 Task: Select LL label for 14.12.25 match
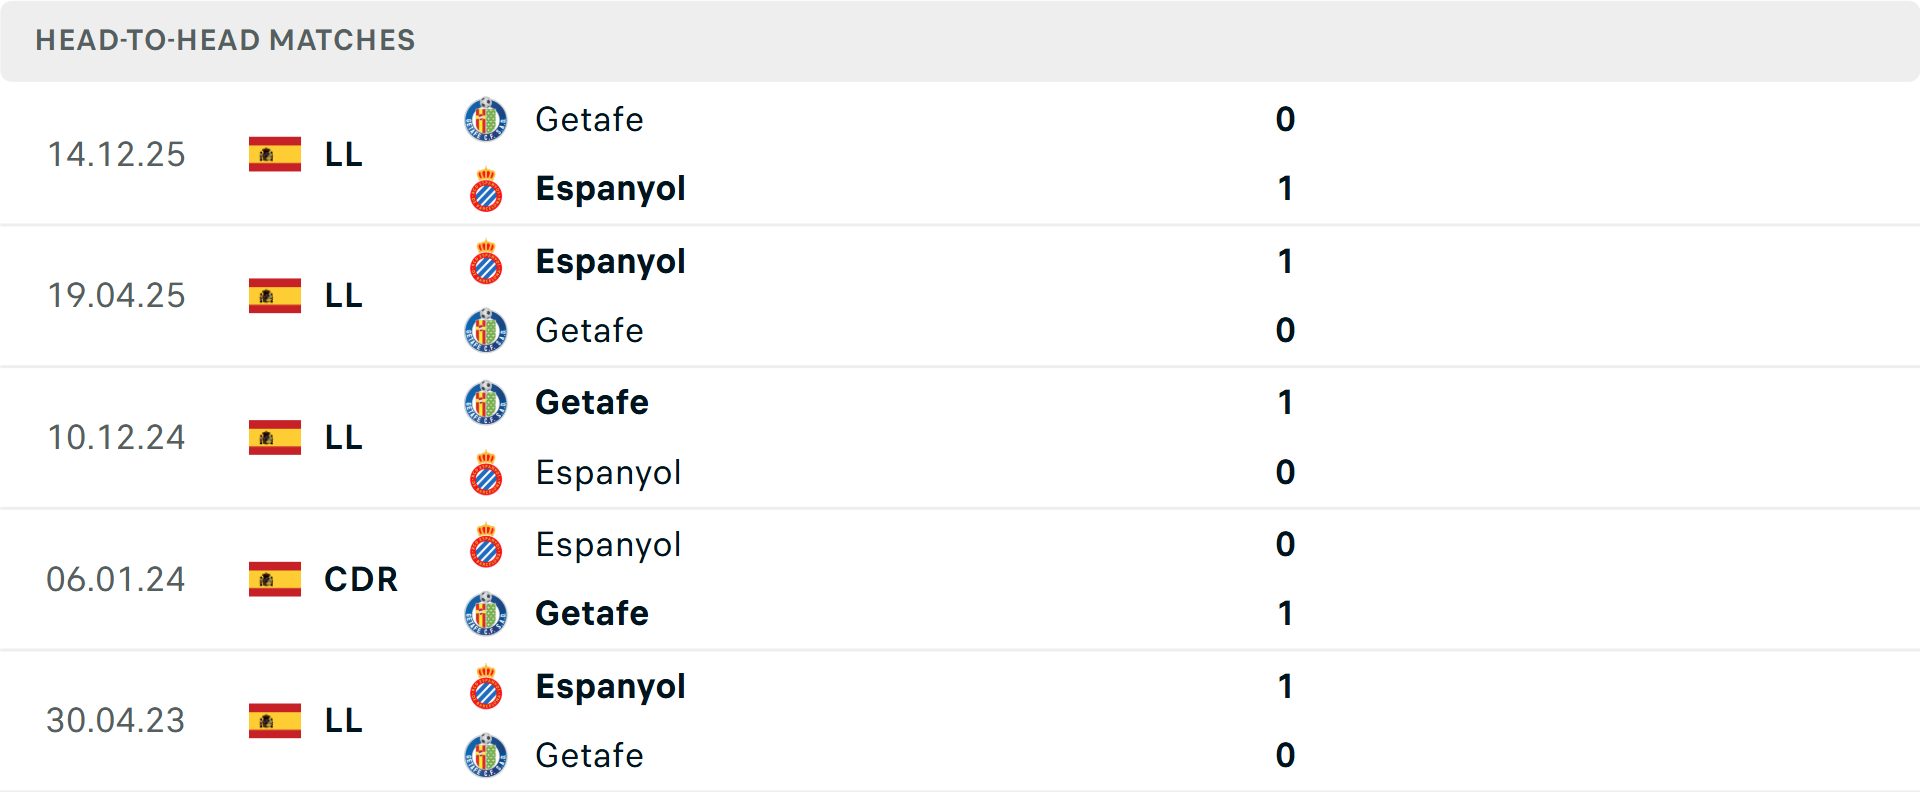tap(343, 155)
